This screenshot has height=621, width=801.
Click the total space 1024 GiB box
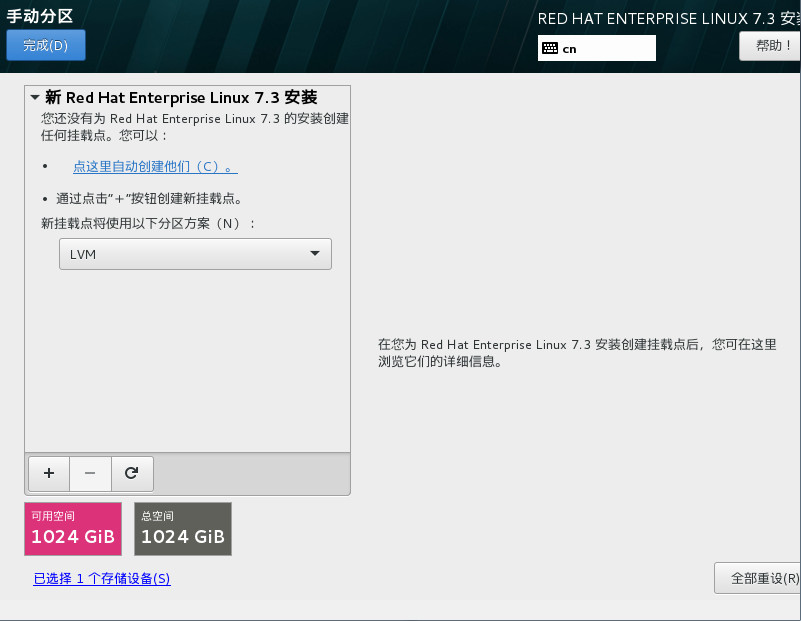coord(183,529)
